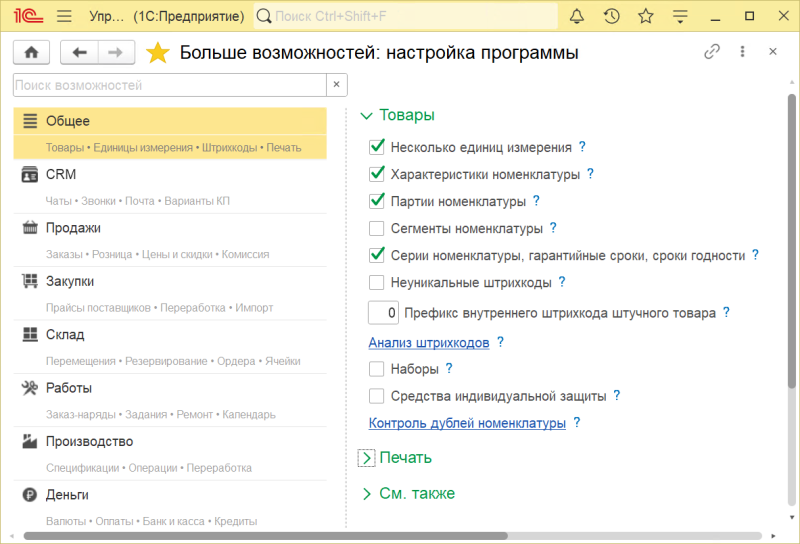The height and width of the screenshot is (544, 800).
Task: Collapse the Товары section
Action: [x=366, y=115]
